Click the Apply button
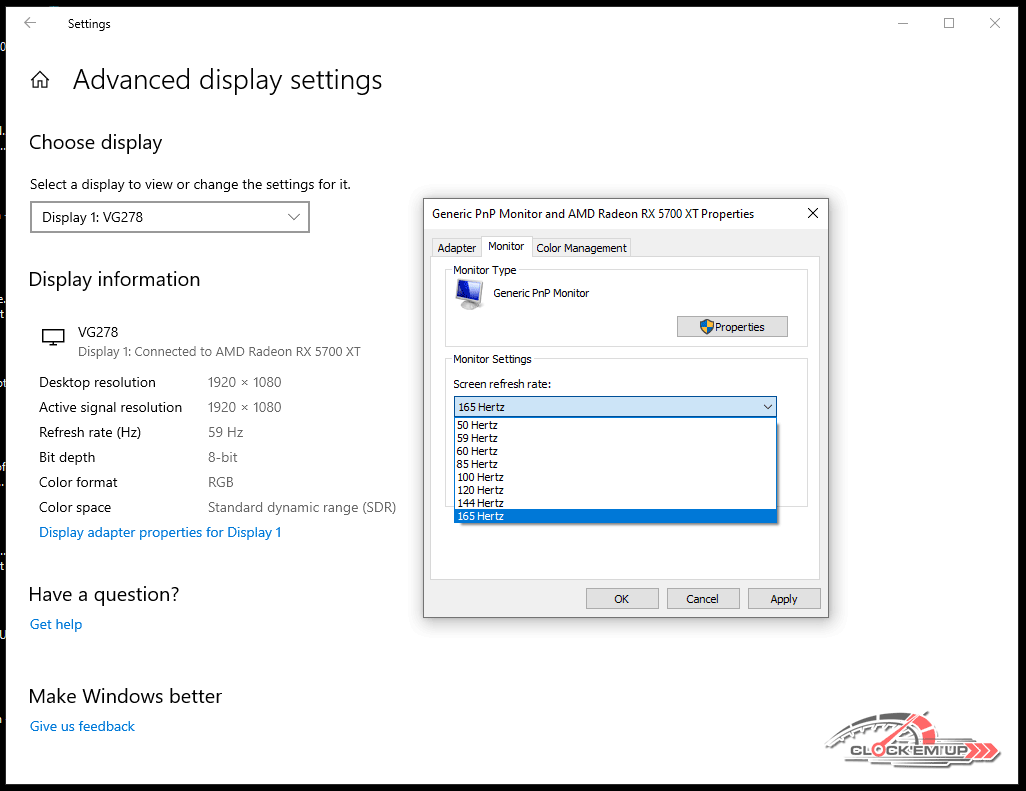The height and width of the screenshot is (791, 1026). (x=783, y=599)
